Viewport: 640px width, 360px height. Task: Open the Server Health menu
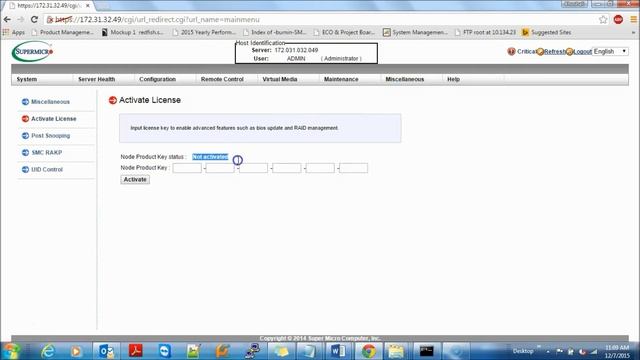(x=96, y=79)
